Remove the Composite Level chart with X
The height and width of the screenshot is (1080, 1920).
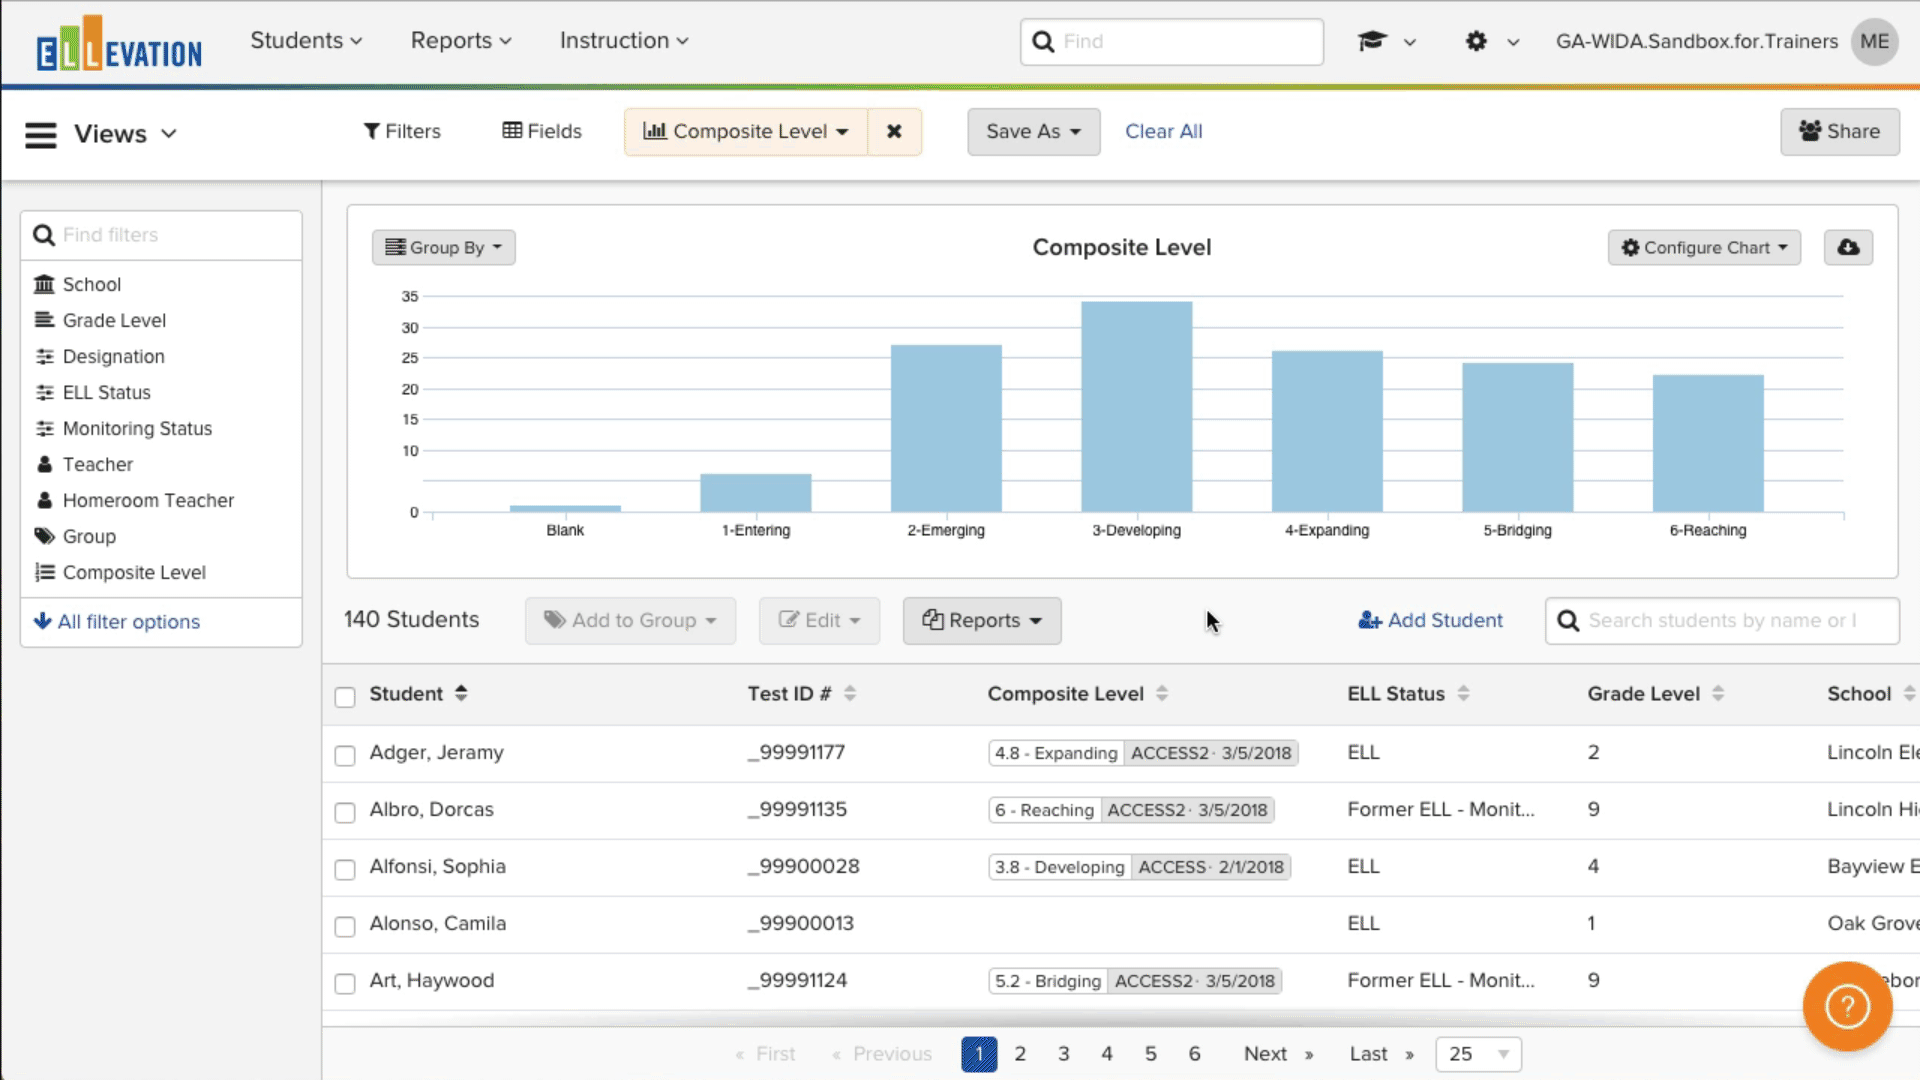pos(894,131)
